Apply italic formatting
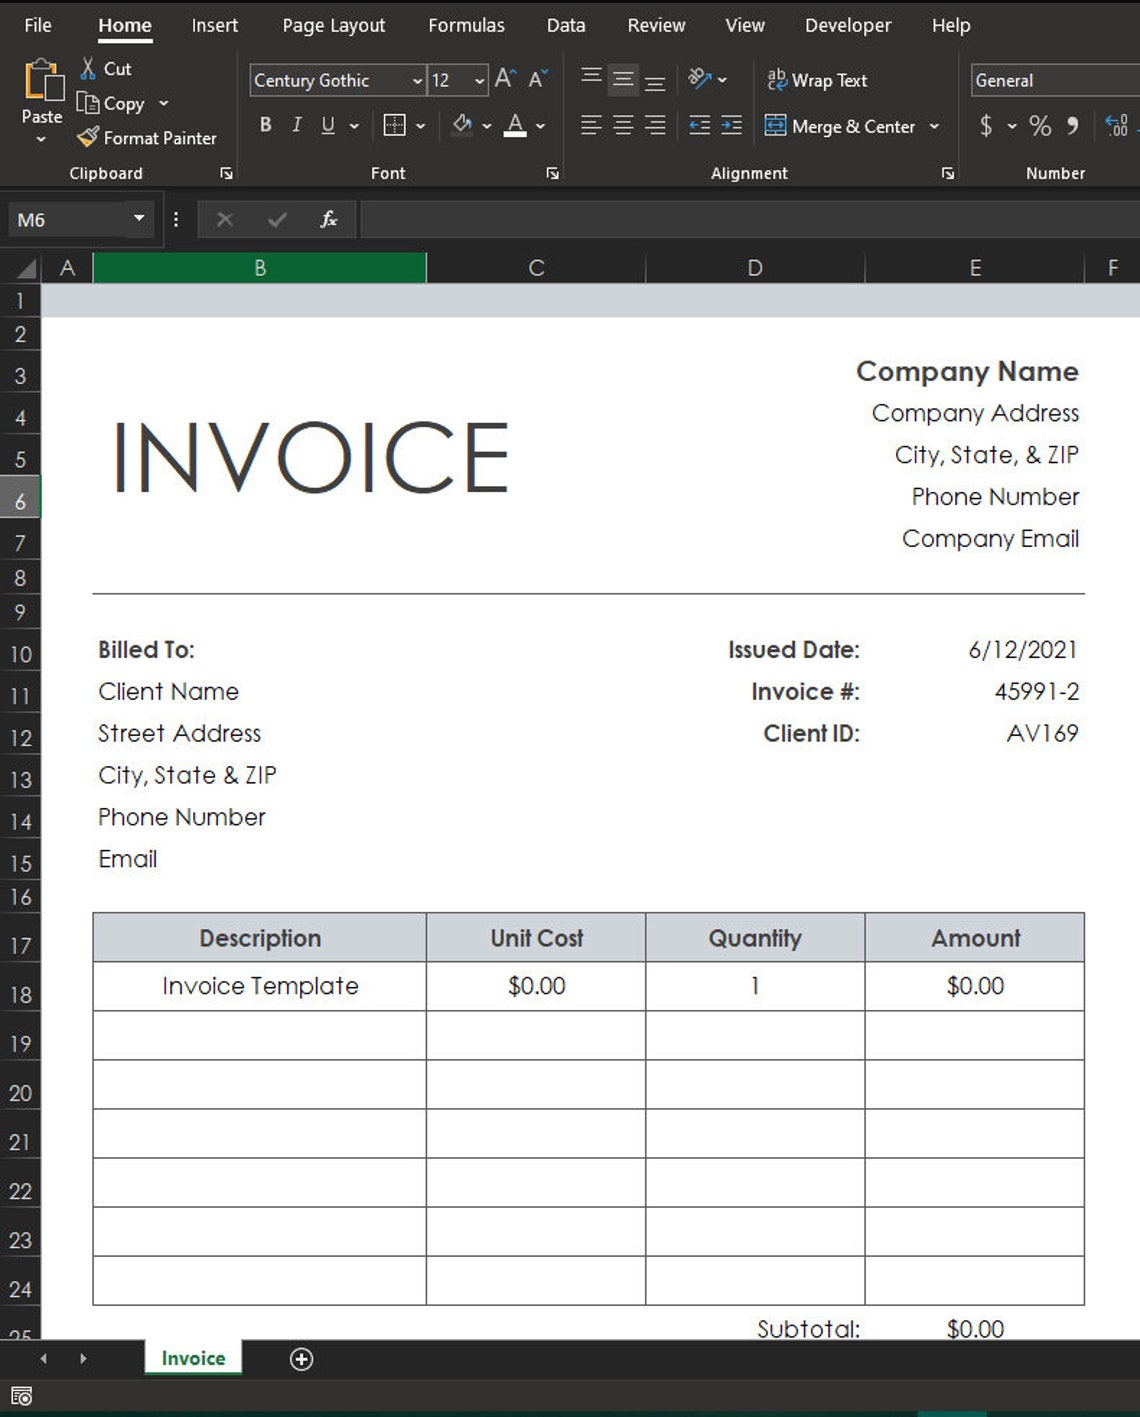The width and height of the screenshot is (1140, 1417). click(296, 125)
